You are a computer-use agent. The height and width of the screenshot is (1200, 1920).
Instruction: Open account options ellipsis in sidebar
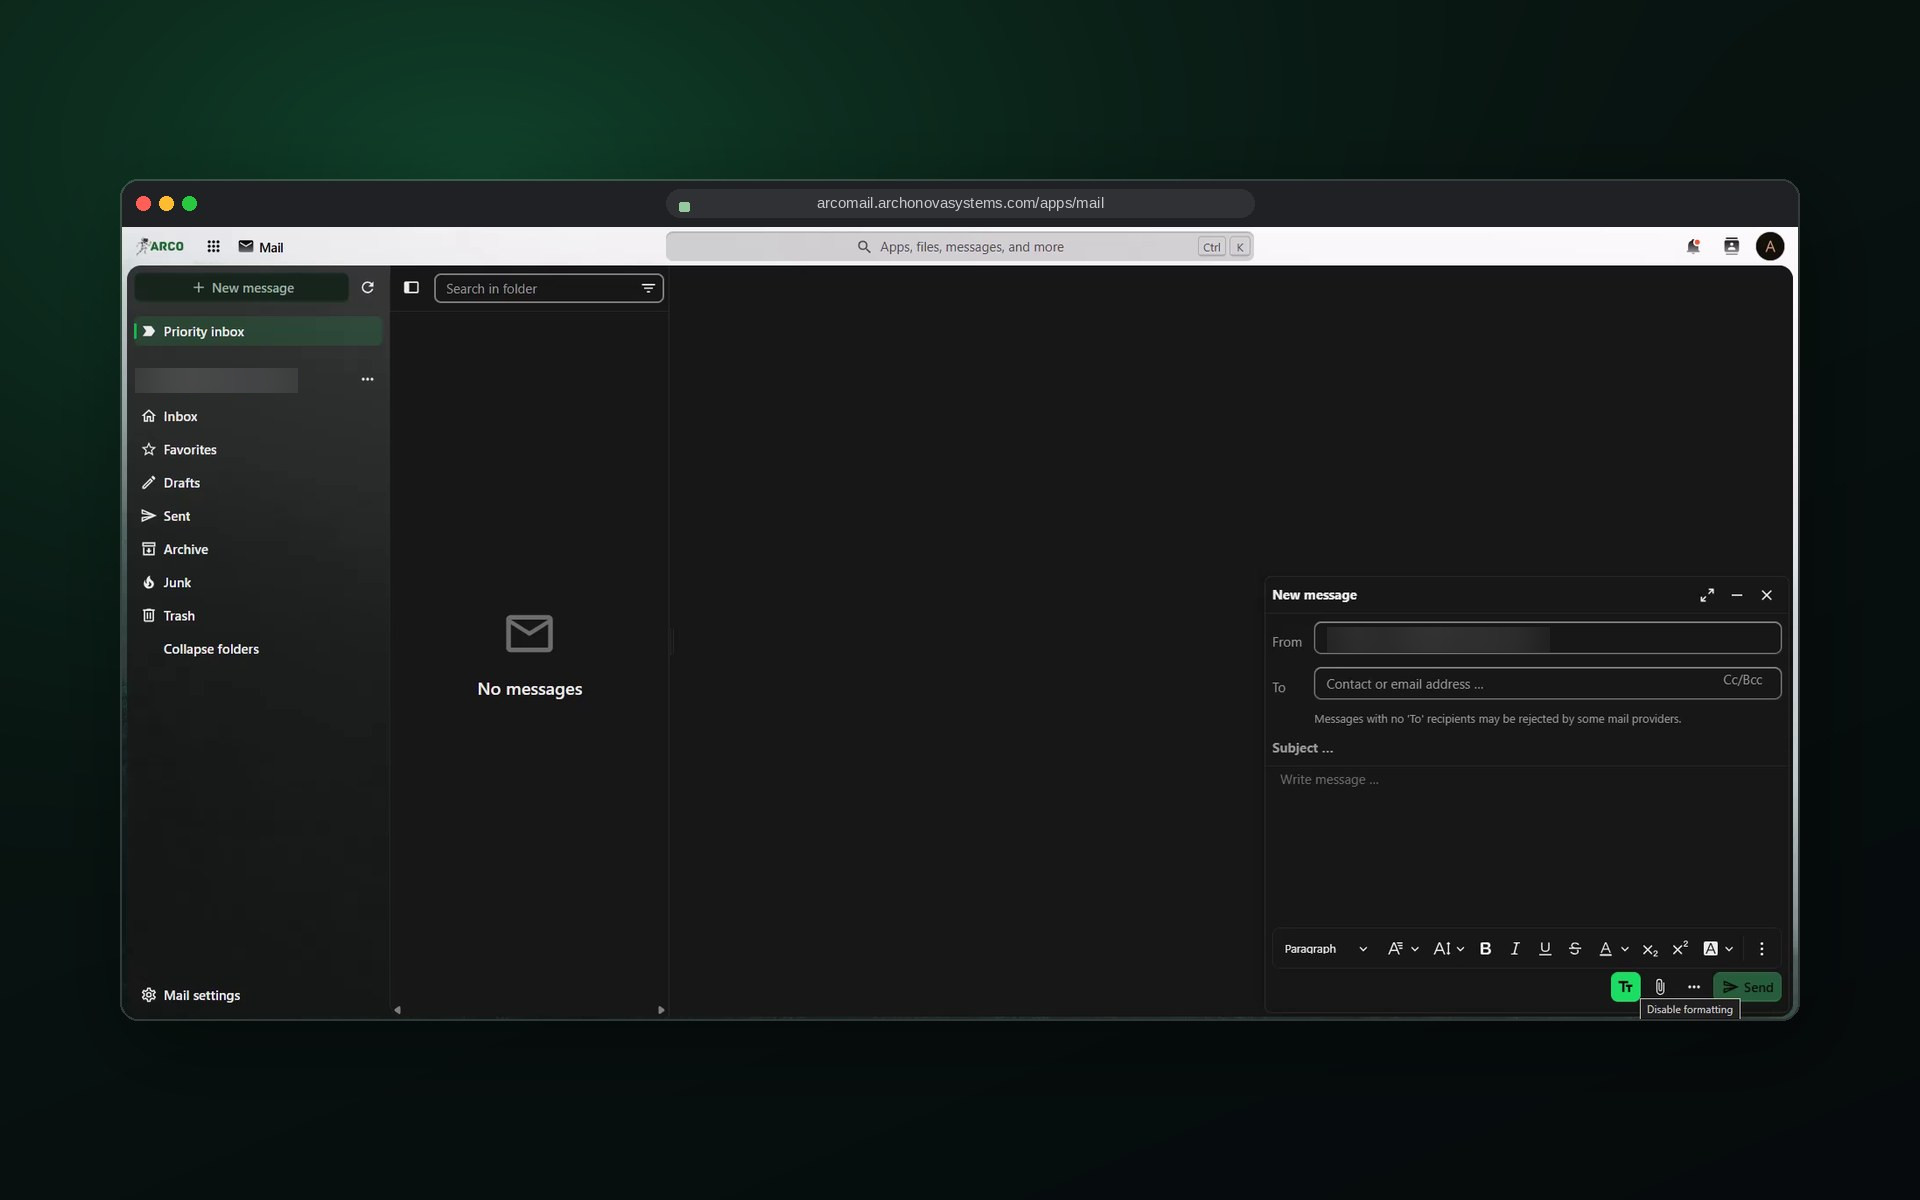click(367, 379)
